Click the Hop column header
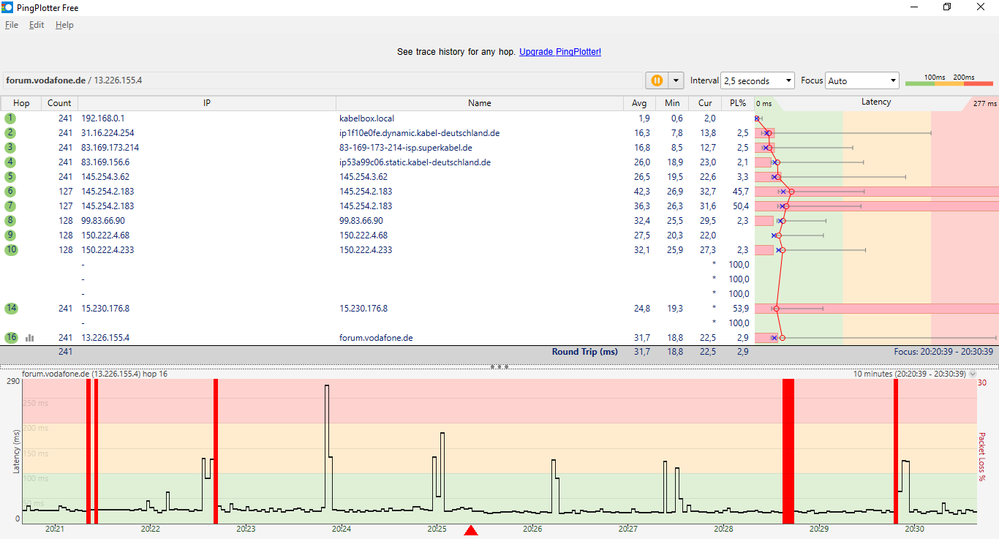The height and width of the screenshot is (539, 999). (x=21, y=103)
